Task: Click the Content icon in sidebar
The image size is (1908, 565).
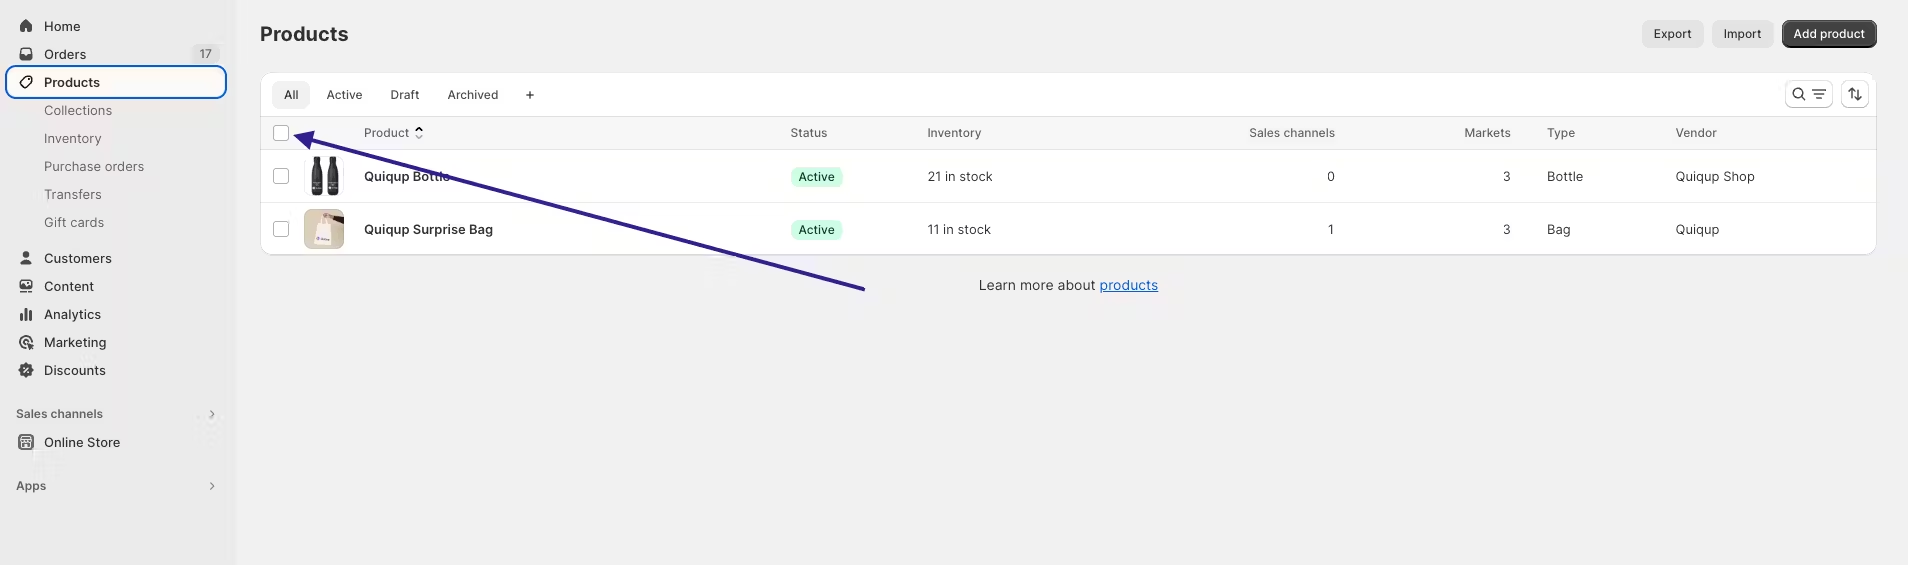Action: [26, 286]
